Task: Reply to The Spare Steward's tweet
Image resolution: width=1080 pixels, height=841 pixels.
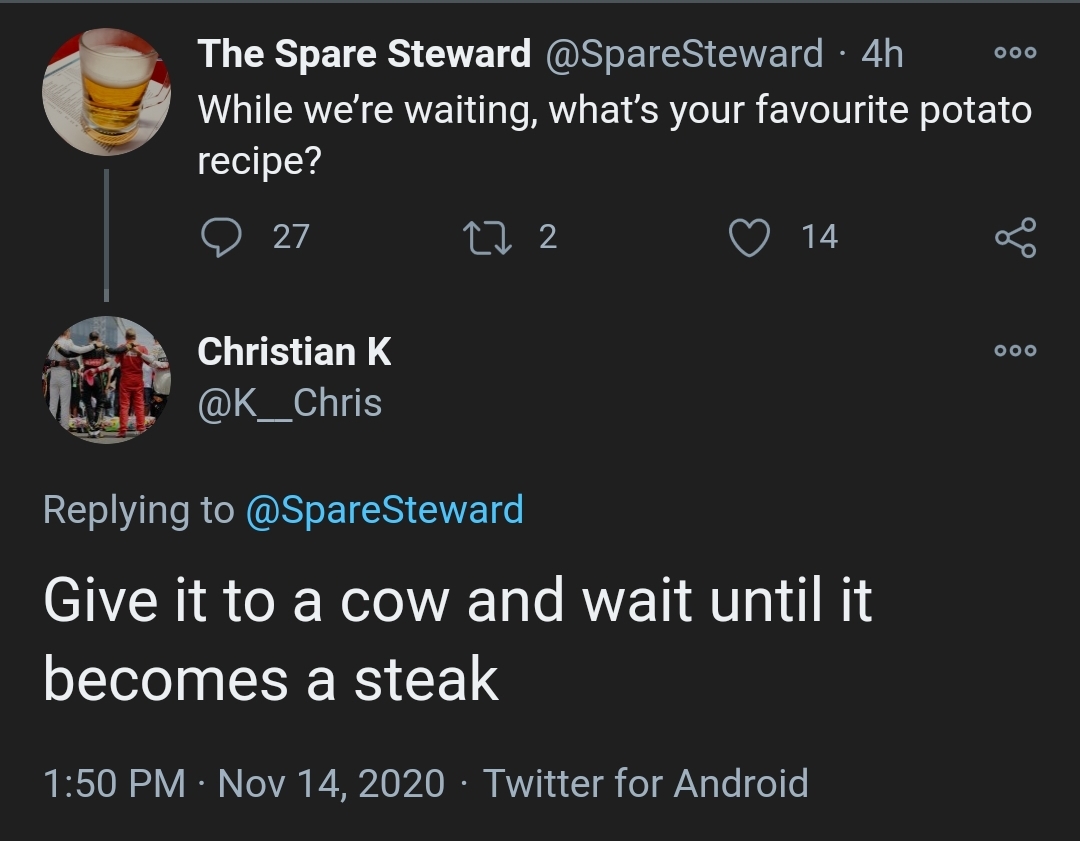Action: tap(218, 237)
